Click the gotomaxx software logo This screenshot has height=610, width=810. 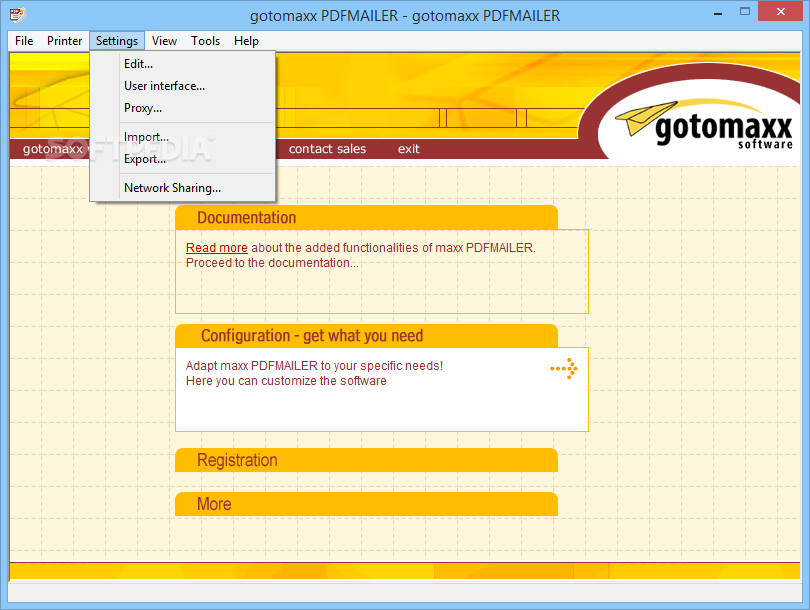pyautogui.click(x=705, y=124)
